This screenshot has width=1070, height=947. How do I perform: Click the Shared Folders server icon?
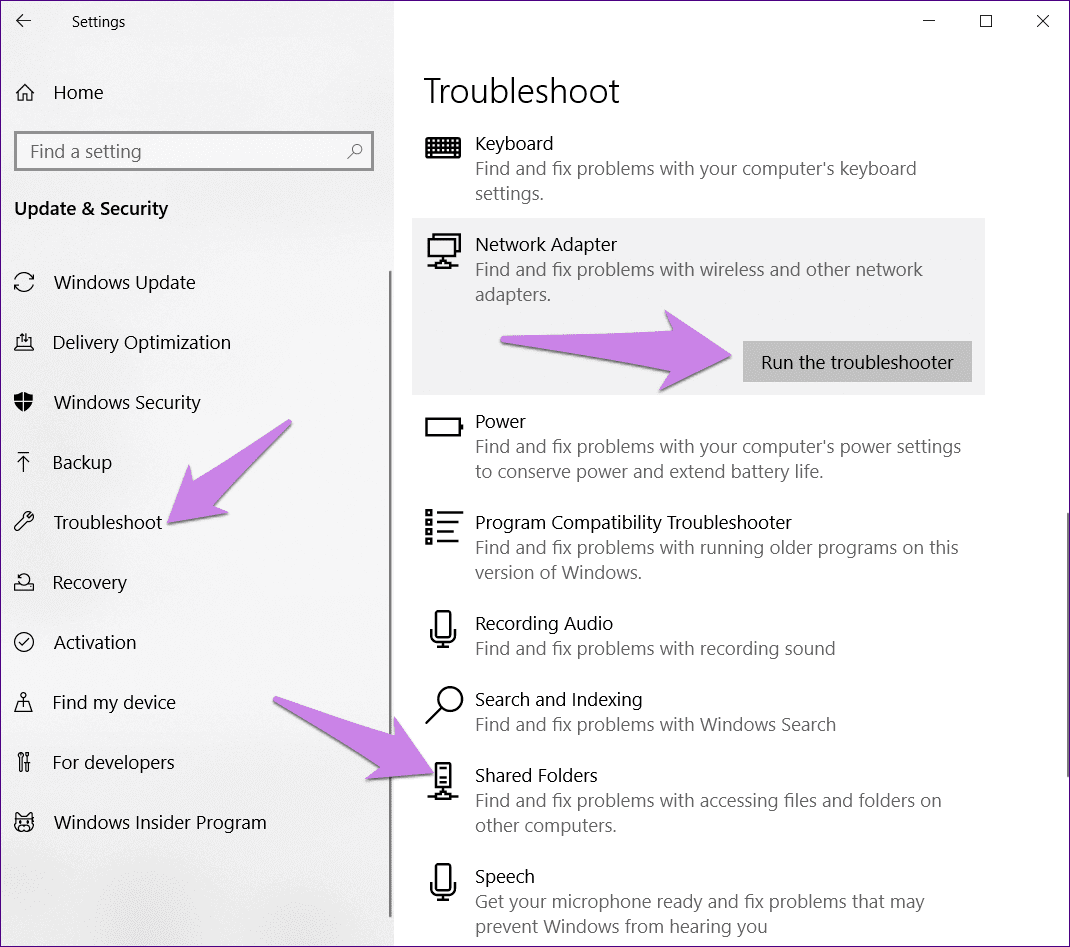click(443, 781)
